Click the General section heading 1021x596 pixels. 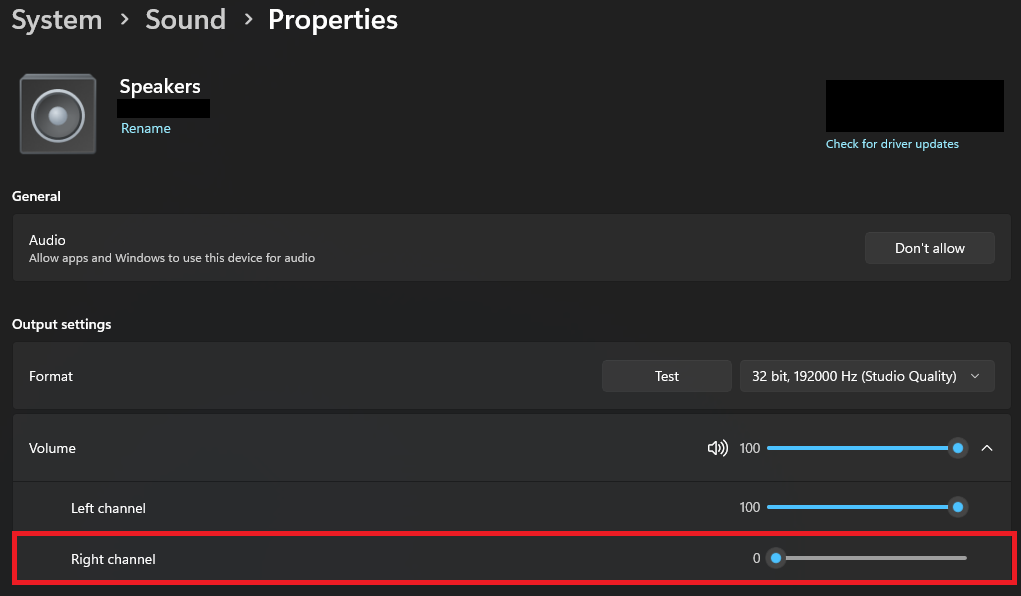[x=36, y=196]
